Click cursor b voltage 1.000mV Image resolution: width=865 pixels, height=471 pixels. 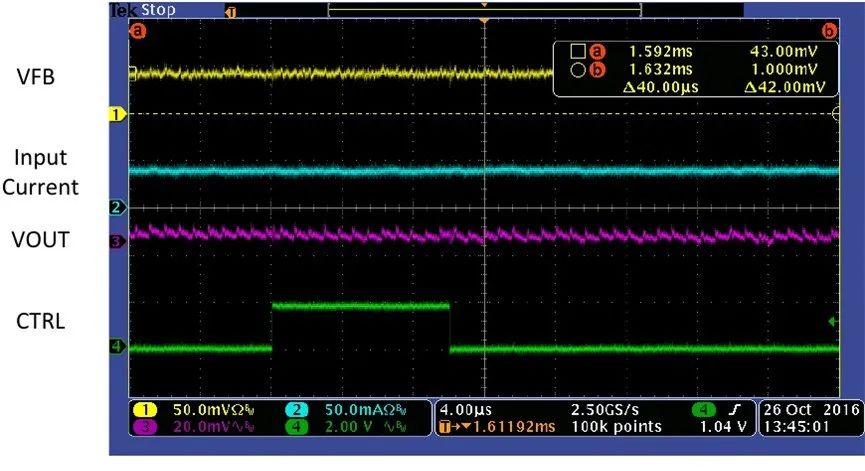783,69
